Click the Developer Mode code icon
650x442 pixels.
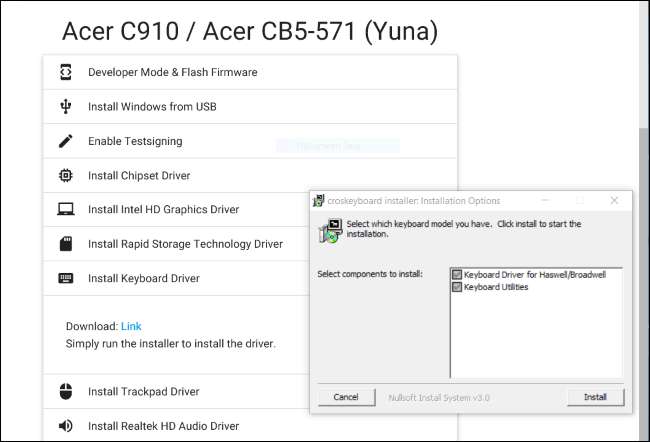point(66,72)
